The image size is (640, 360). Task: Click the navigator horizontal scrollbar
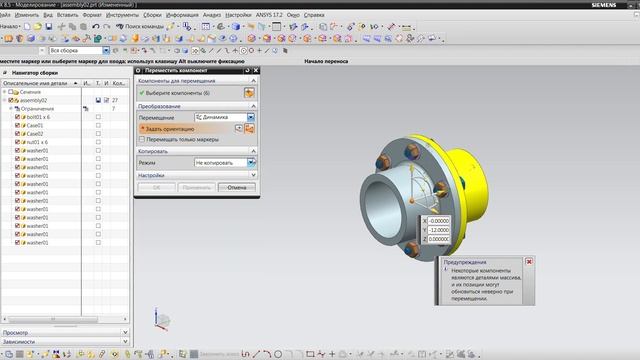(53, 319)
